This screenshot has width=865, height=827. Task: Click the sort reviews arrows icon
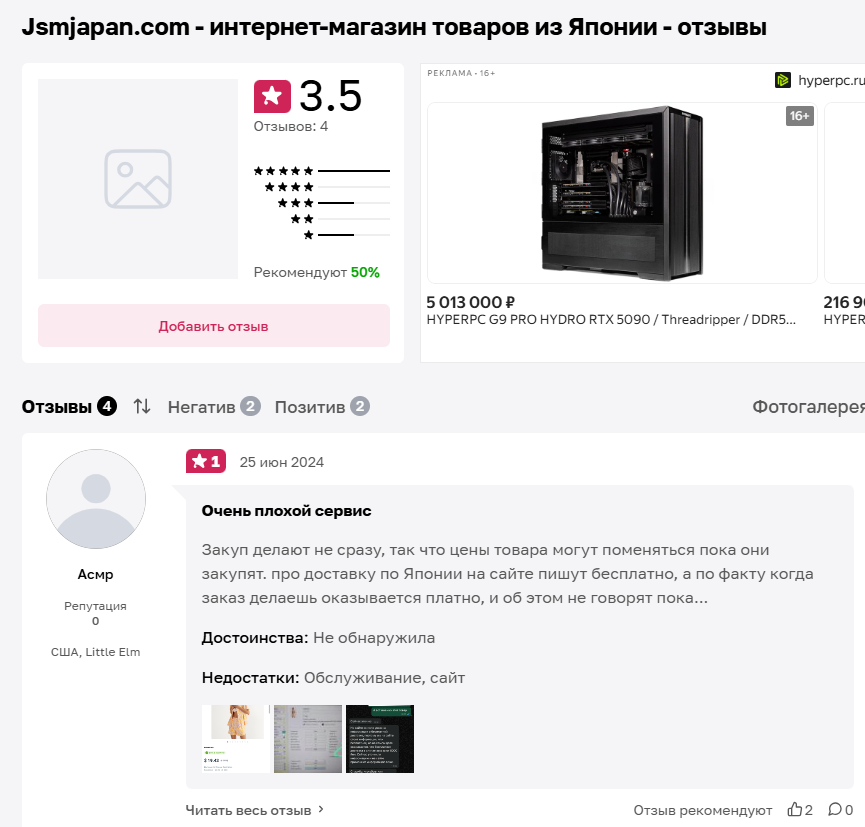(142, 406)
